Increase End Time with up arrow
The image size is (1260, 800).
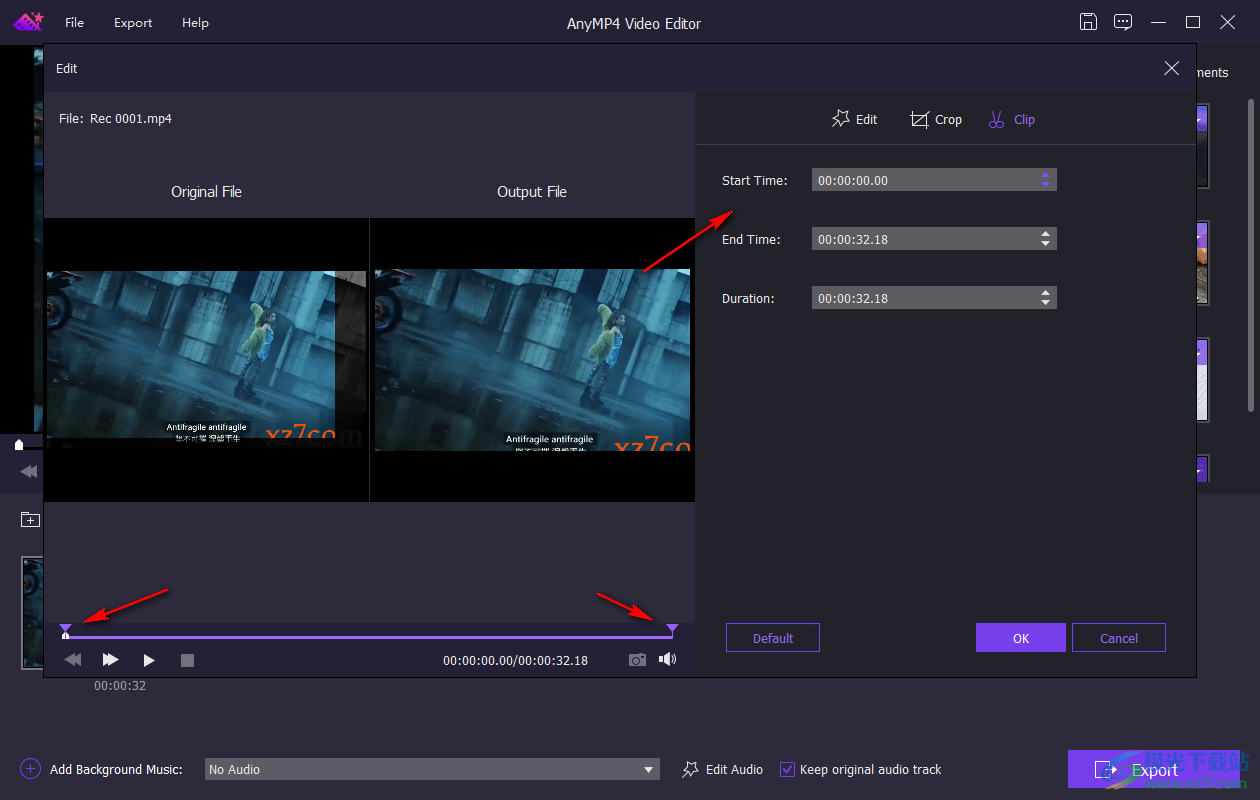[x=1045, y=234]
